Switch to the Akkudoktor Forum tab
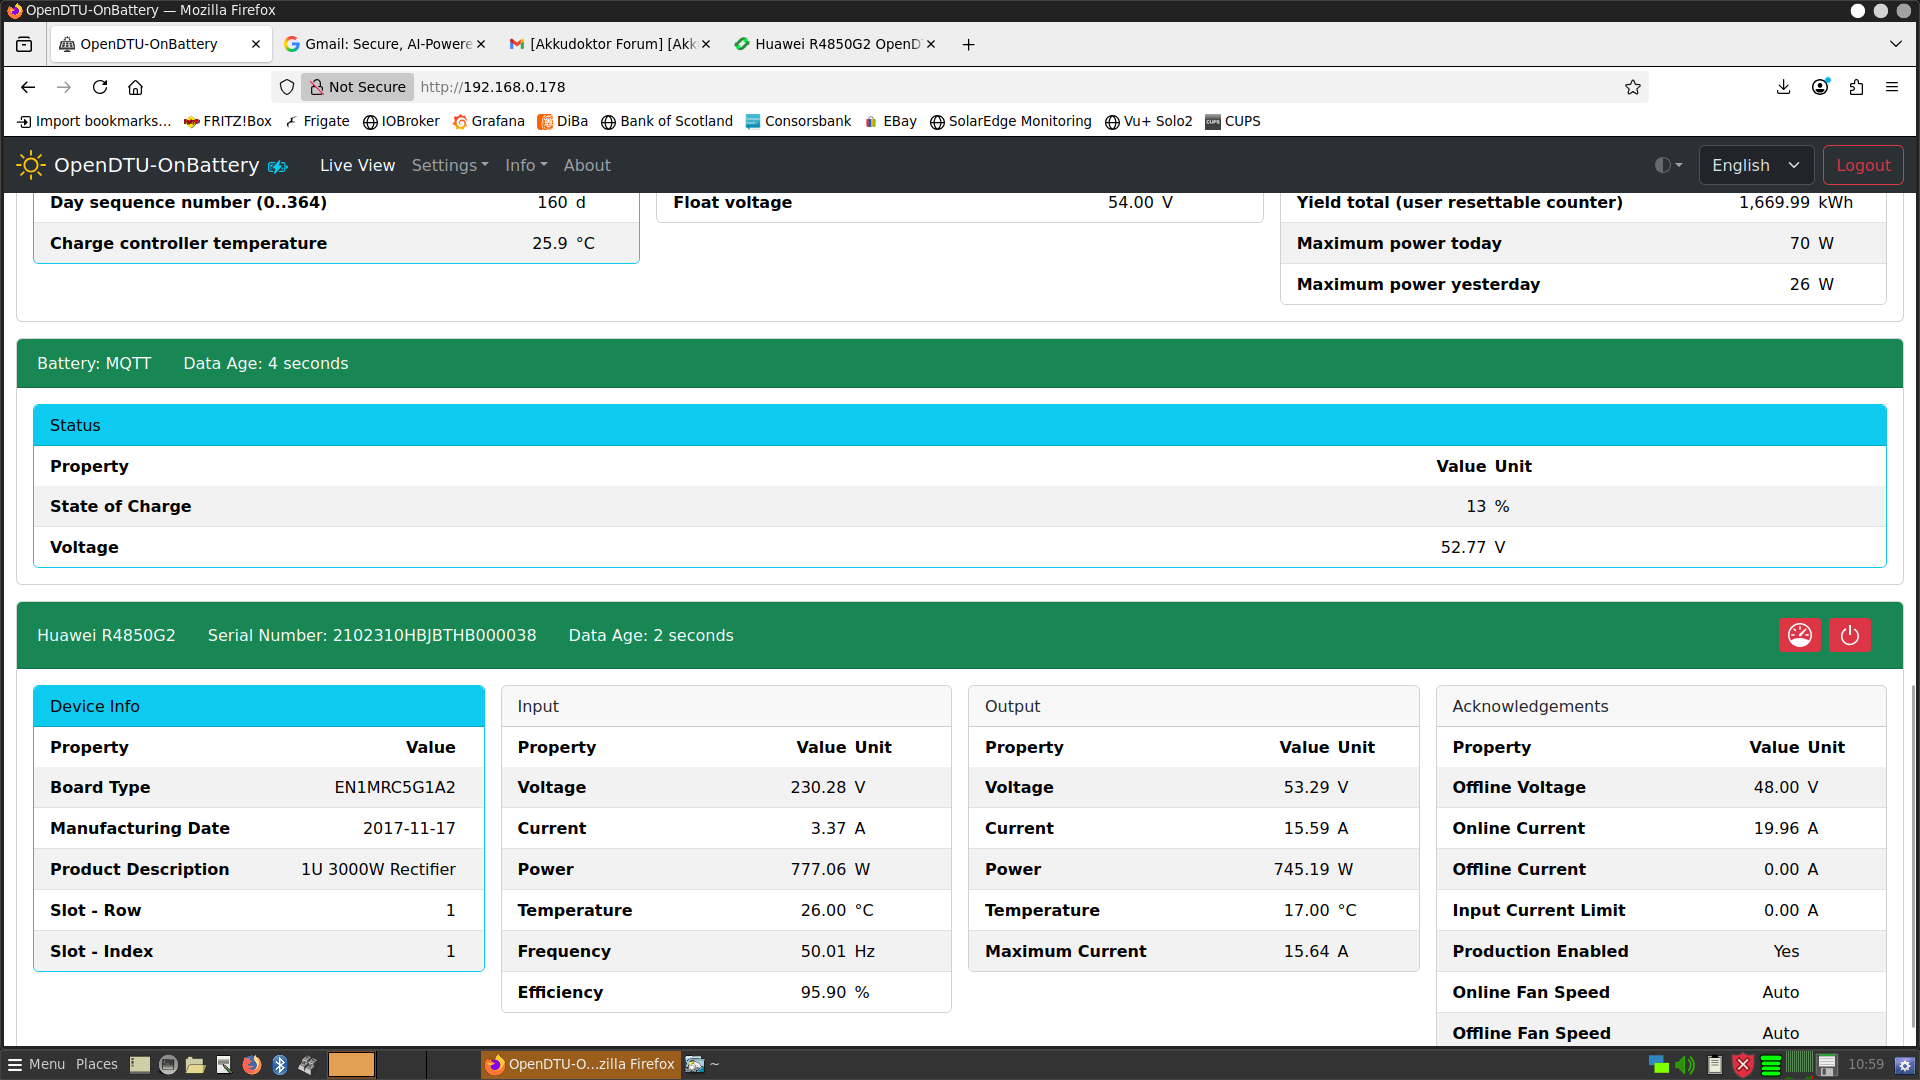Viewport: 1920px width, 1080px height. click(610, 44)
